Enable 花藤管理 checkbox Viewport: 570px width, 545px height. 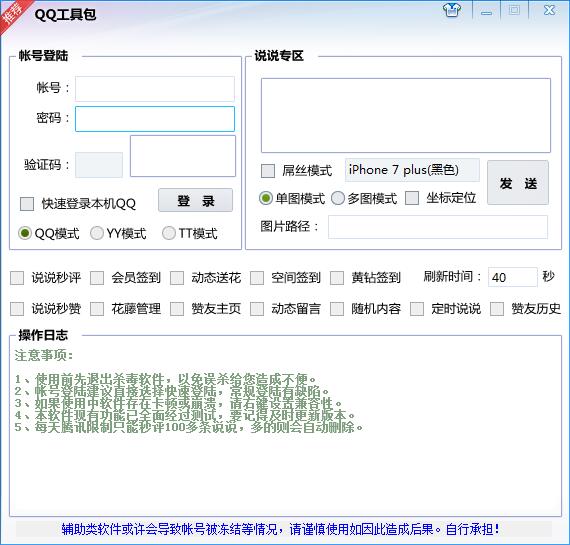point(97,309)
